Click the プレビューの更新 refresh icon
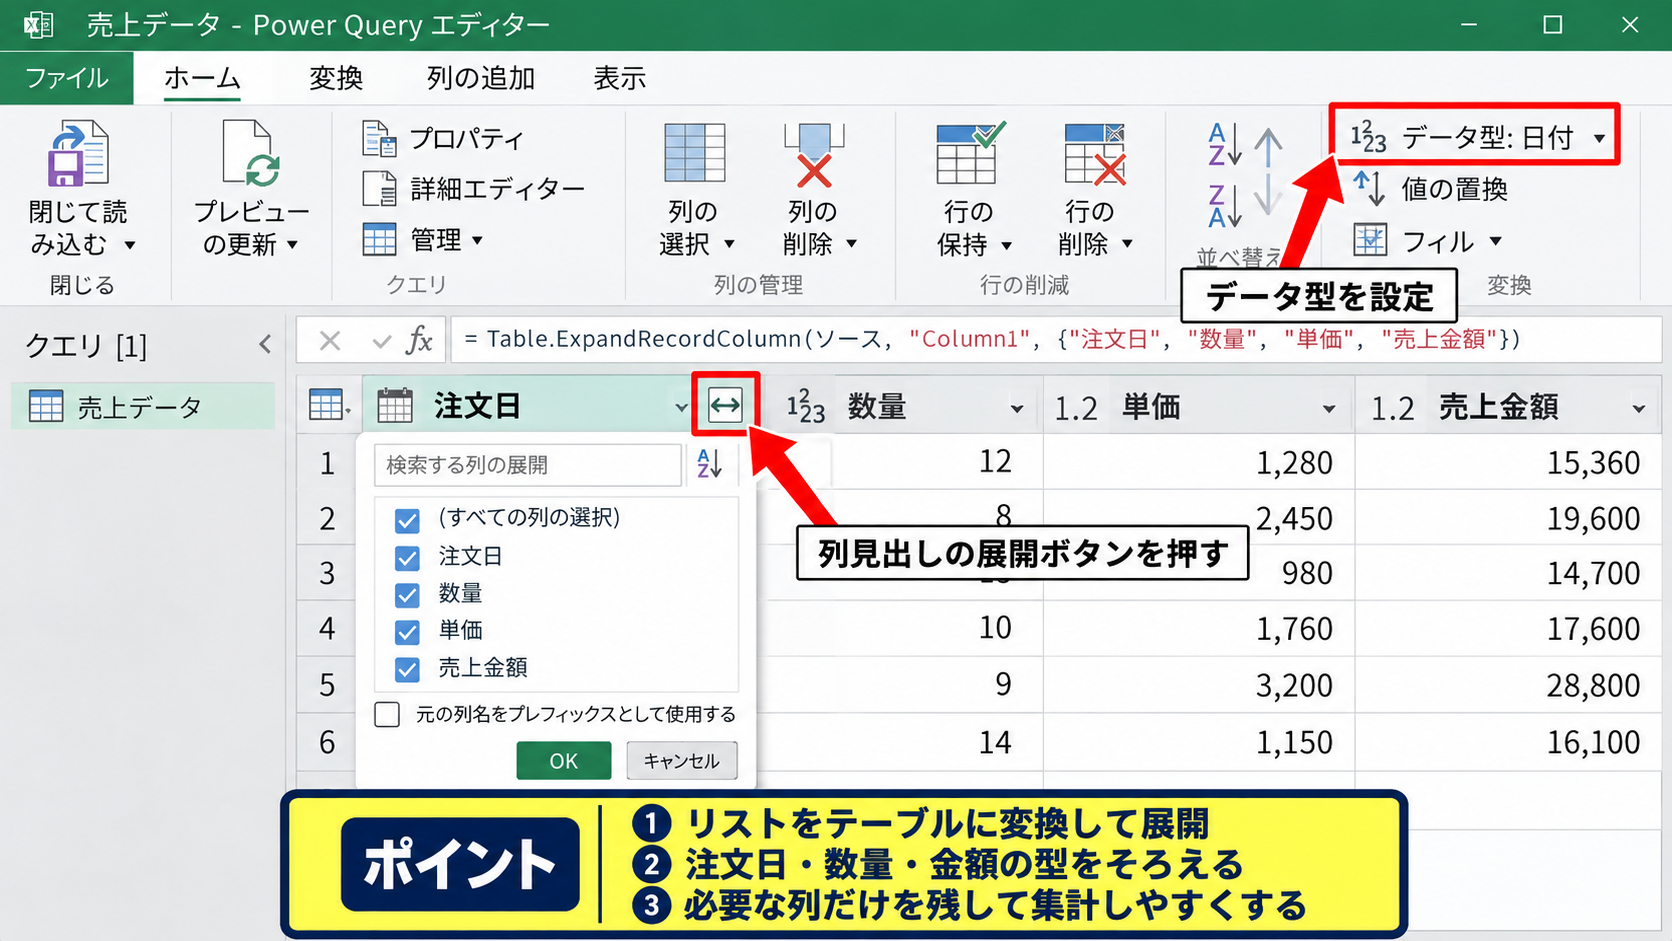Image resolution: width=1672 pixels, height=941 pixels. click(250, 153)
